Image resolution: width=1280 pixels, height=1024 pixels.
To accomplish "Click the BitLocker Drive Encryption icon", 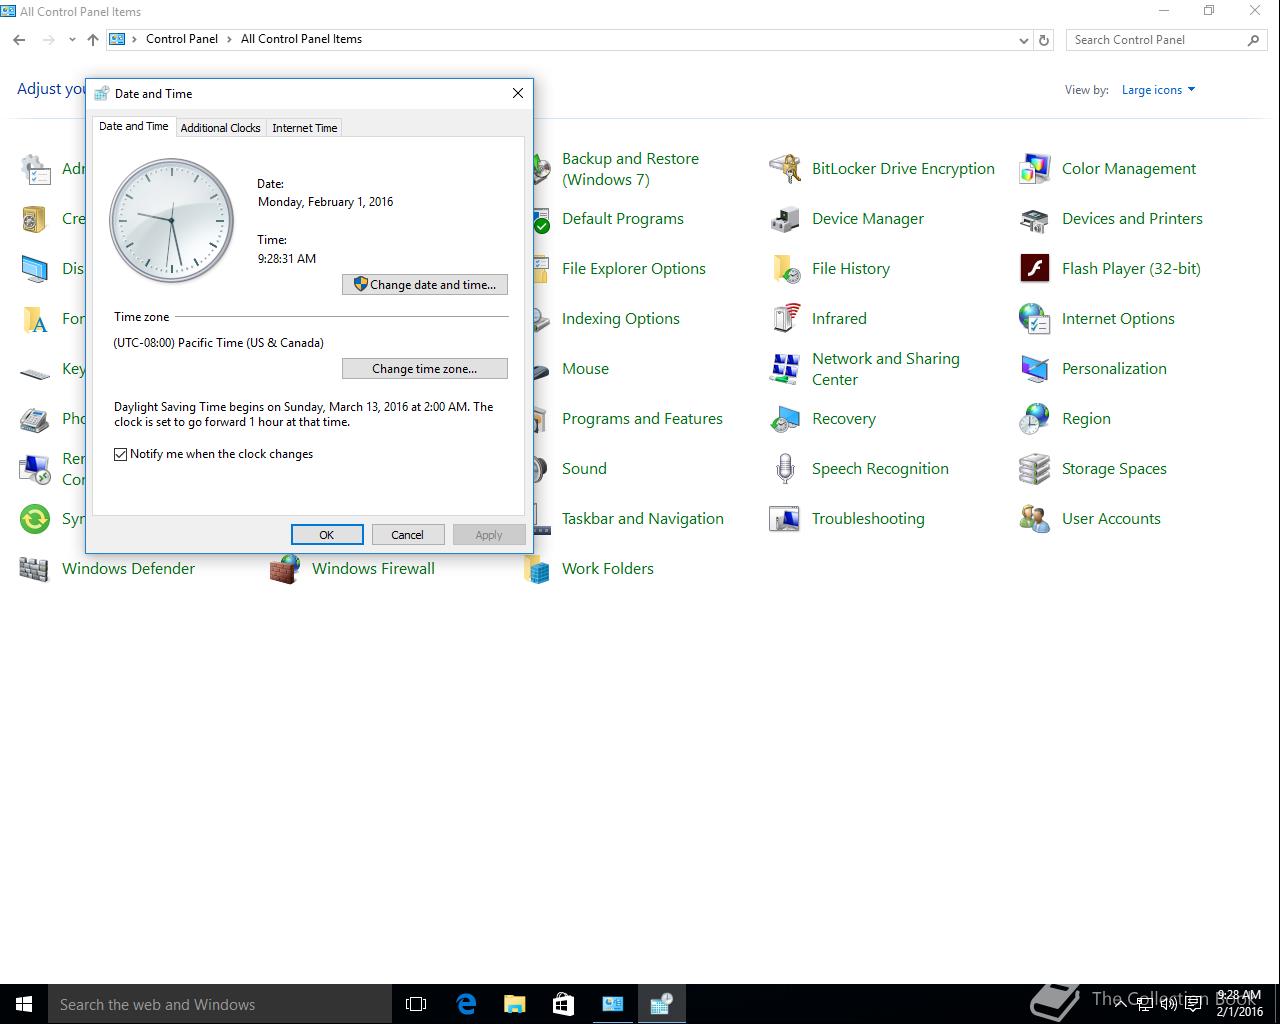I will pos(785,169).
